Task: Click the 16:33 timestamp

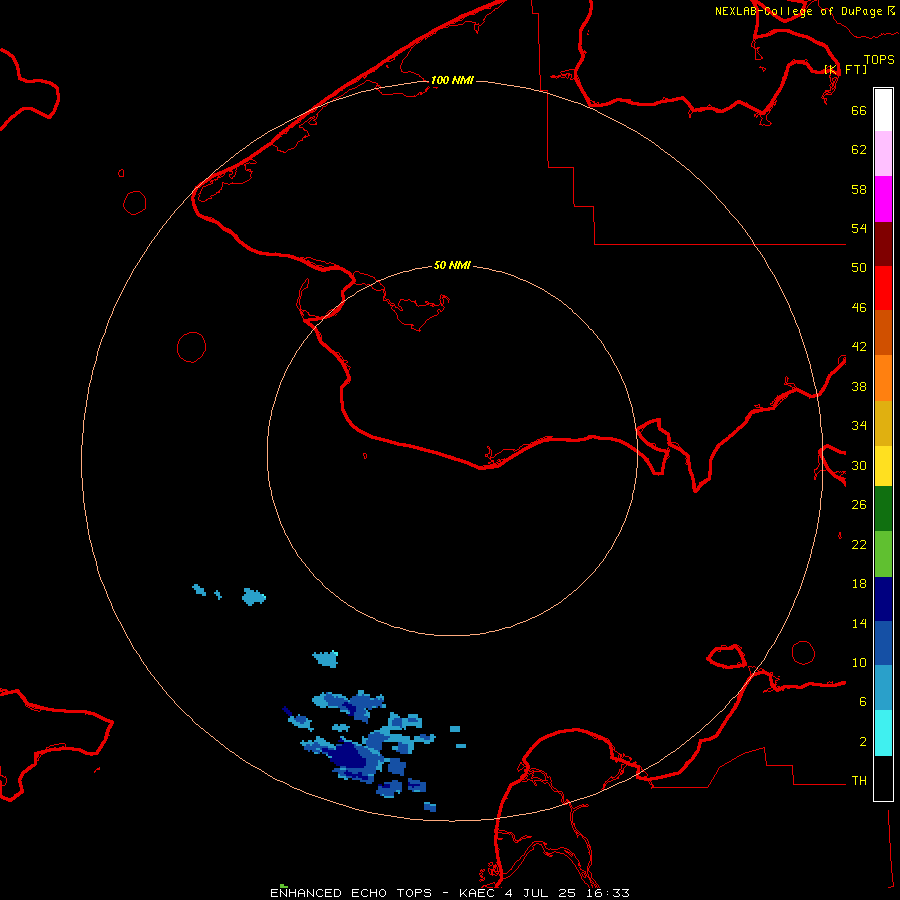Action: click(x=608, y=893)
